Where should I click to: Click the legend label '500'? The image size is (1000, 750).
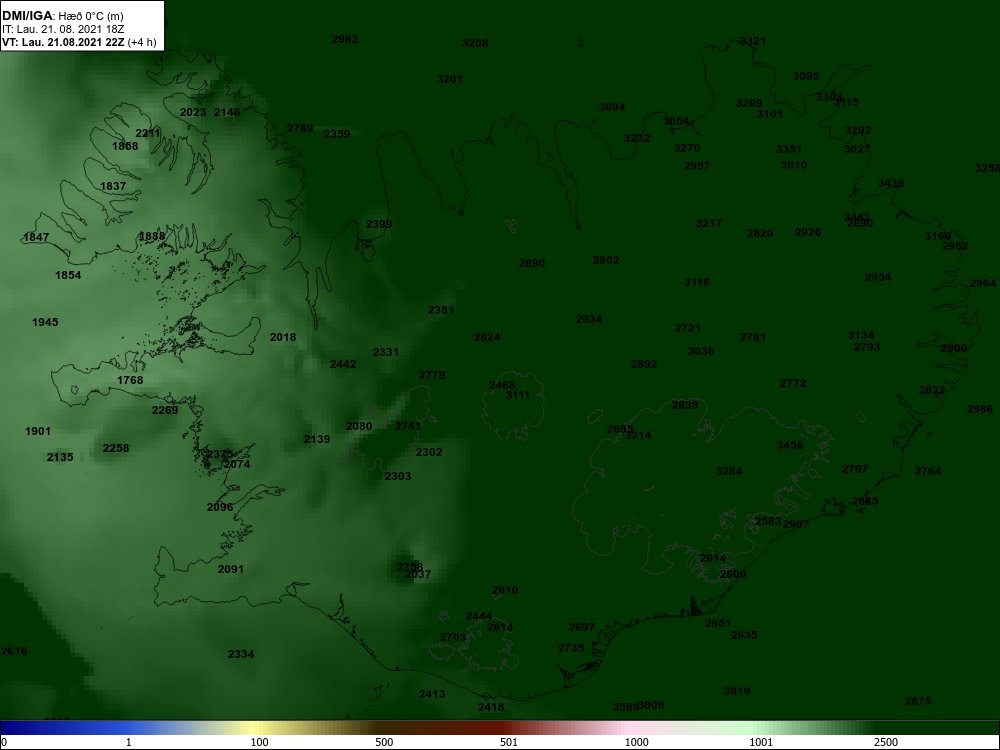385,742
